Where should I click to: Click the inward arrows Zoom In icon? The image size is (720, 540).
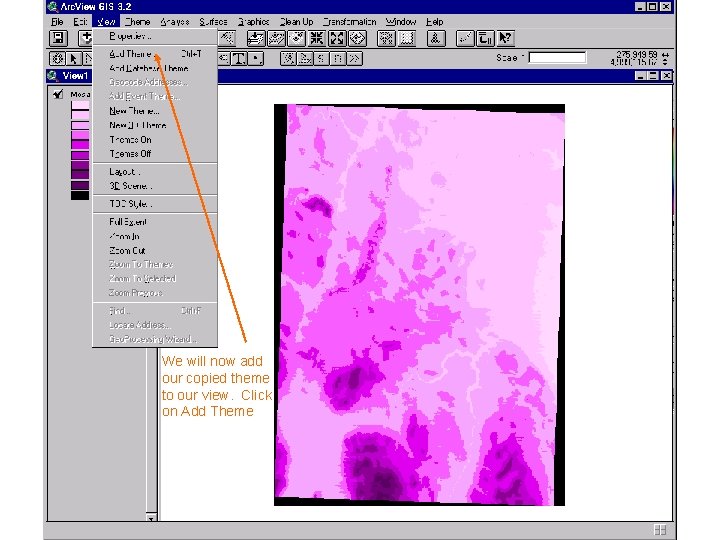317,38
